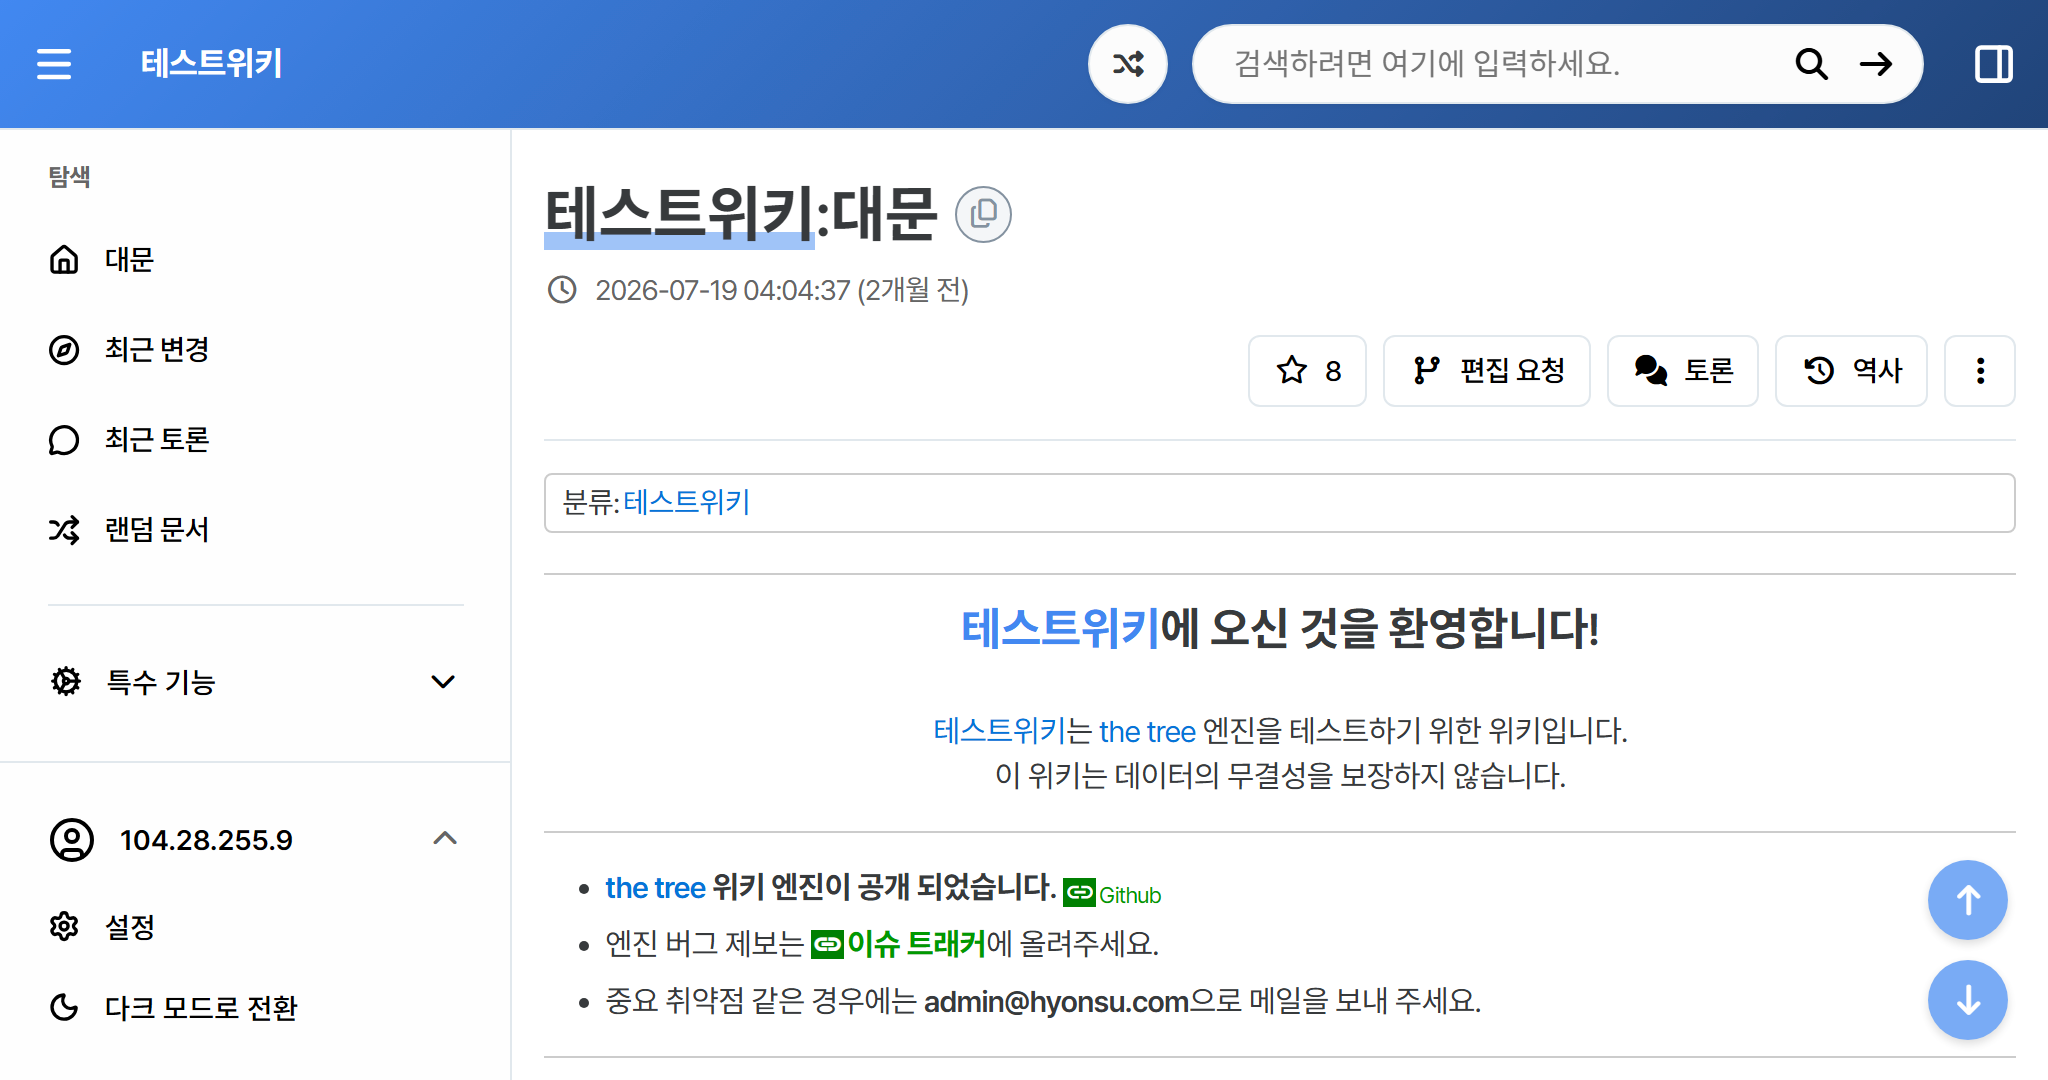Open the 분류:테스트위키 category link
The width and height of the screenshot is (2048, 1080).
686,502
